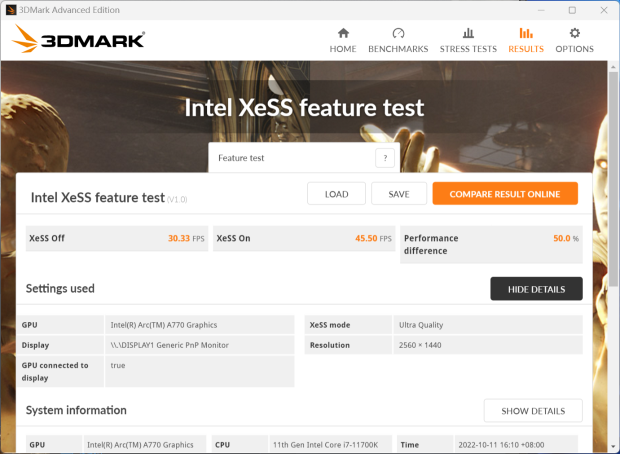
Task: Open the Options gear icon
Action: click(x=575, y=33)
